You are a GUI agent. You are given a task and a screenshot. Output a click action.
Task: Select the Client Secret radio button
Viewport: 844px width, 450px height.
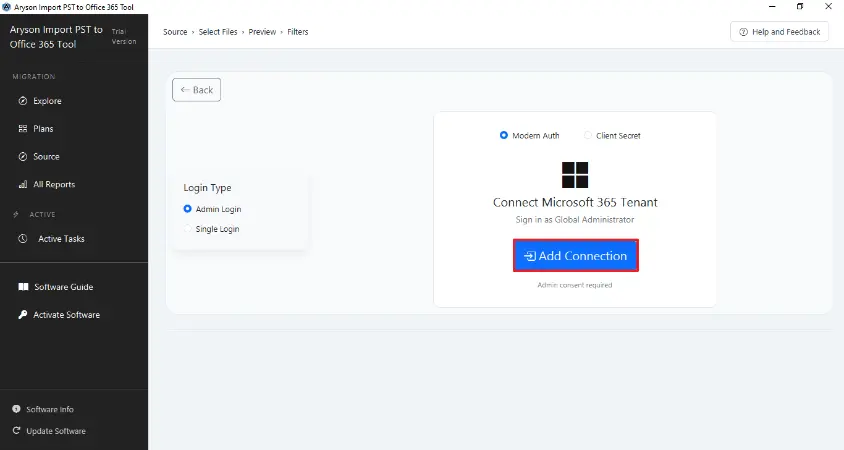[588, 135]
